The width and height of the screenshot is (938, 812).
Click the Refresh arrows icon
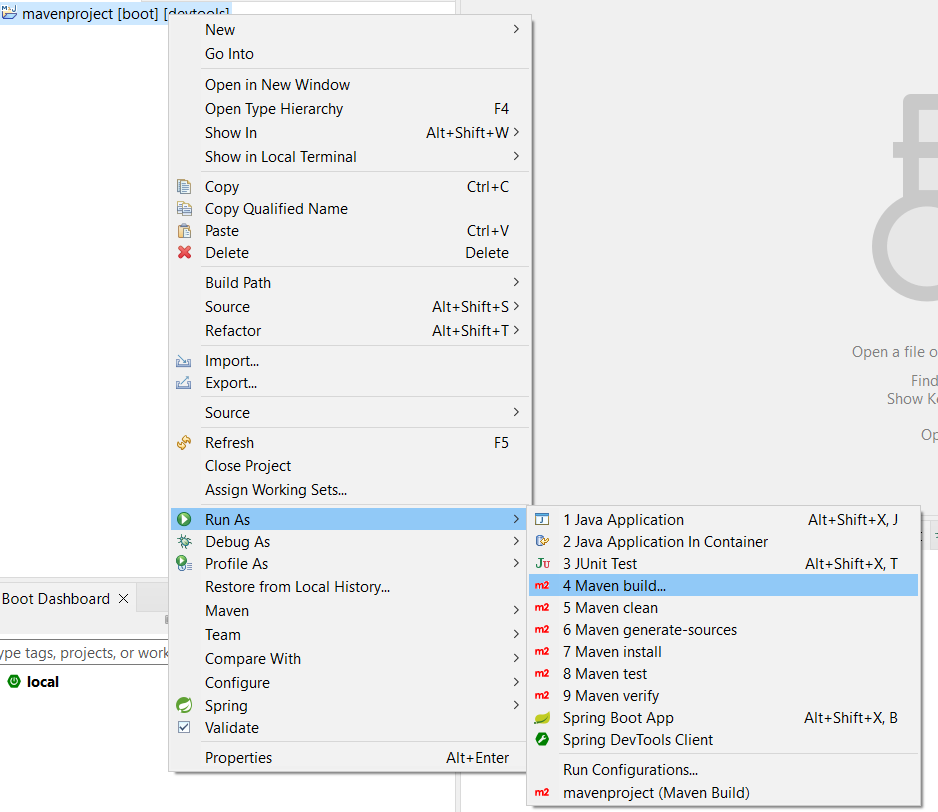point(184,443)
